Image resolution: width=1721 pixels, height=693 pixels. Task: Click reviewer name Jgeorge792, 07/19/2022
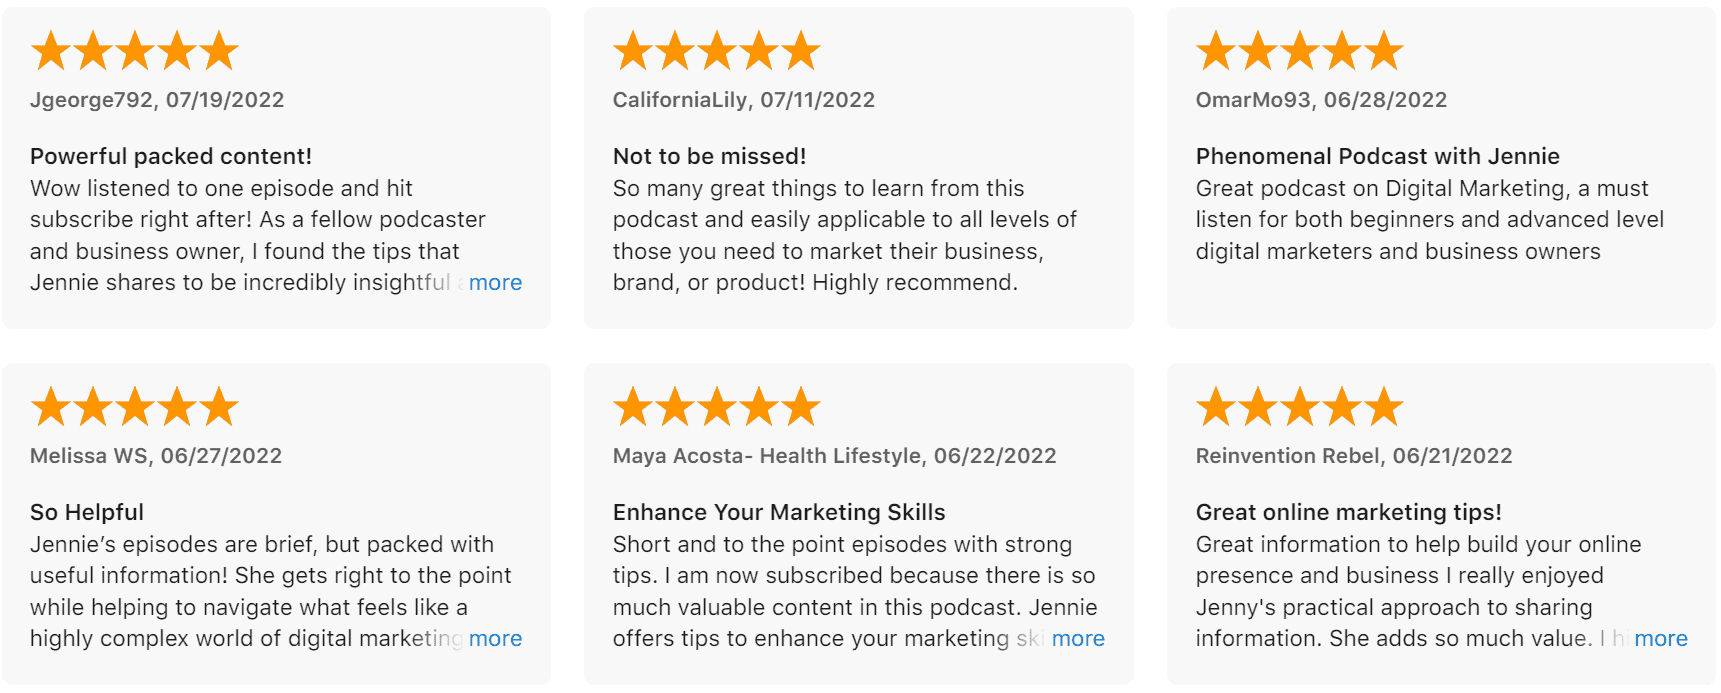[x=157, y=100]
